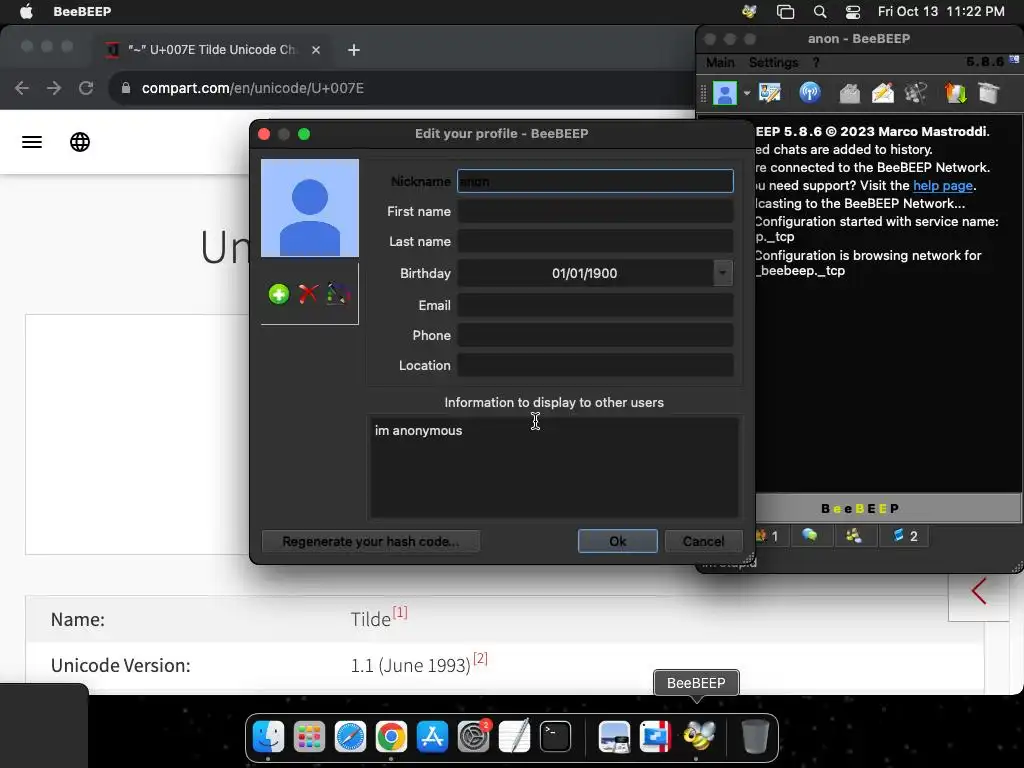This screenshot has width=1024, height=768.
Task: Open Google Chrome from the Dock
Action: pos(391,737)
